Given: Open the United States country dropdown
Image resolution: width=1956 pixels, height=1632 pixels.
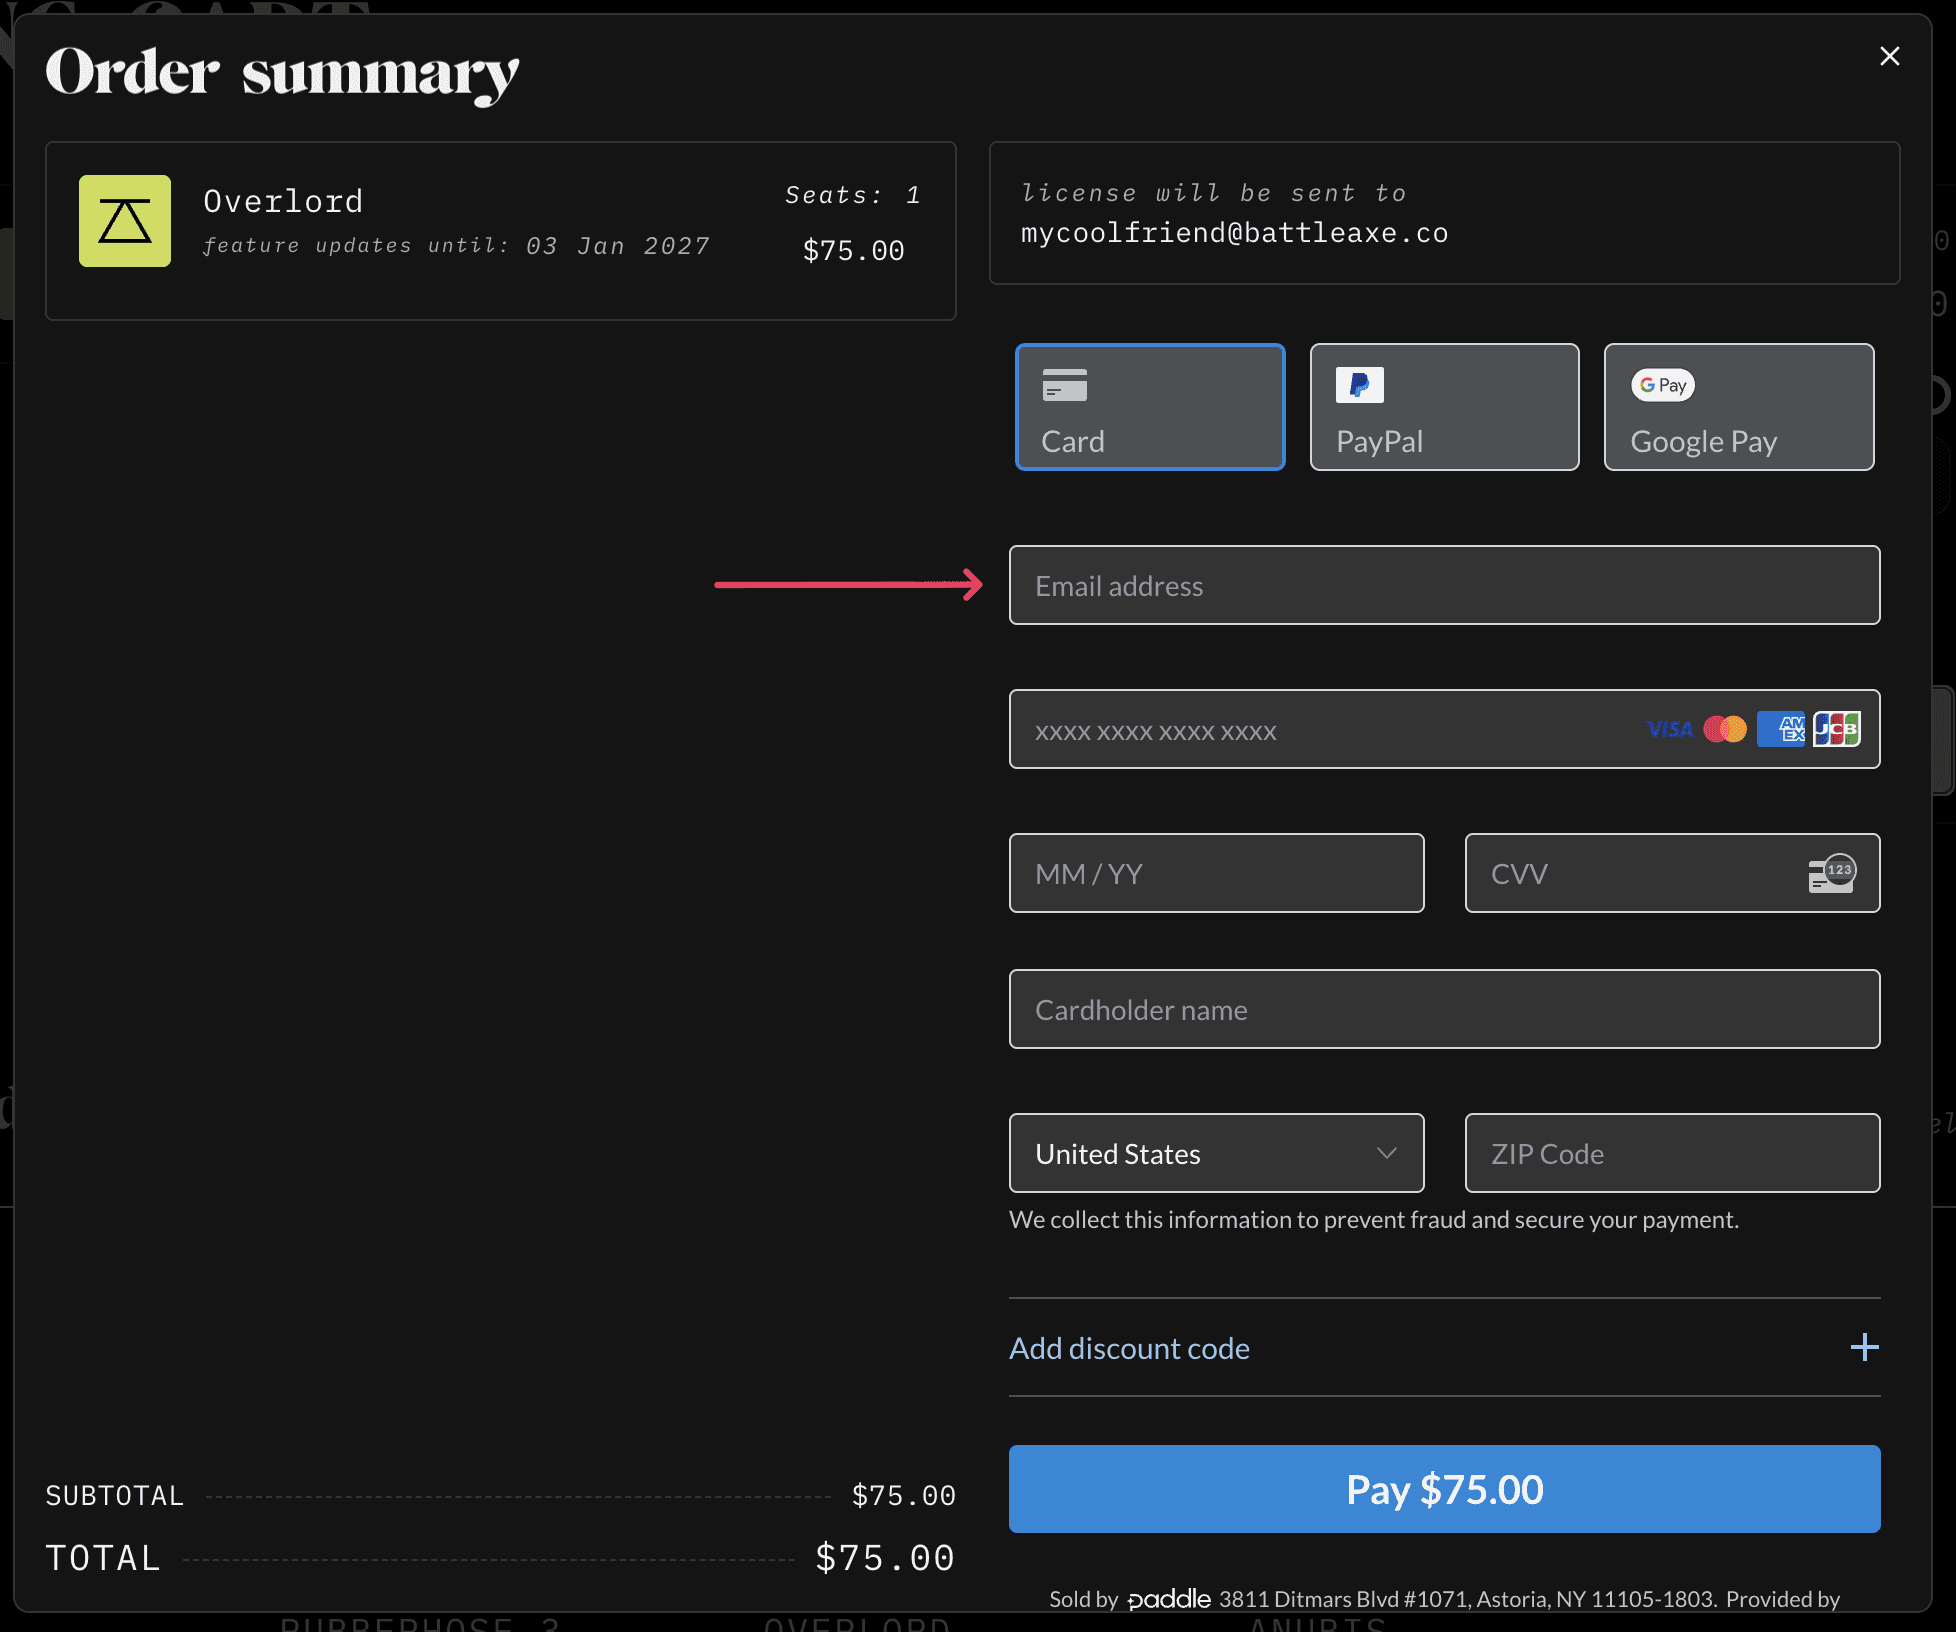Looking at the screenshot, I should click(x=1216, y=1153).
